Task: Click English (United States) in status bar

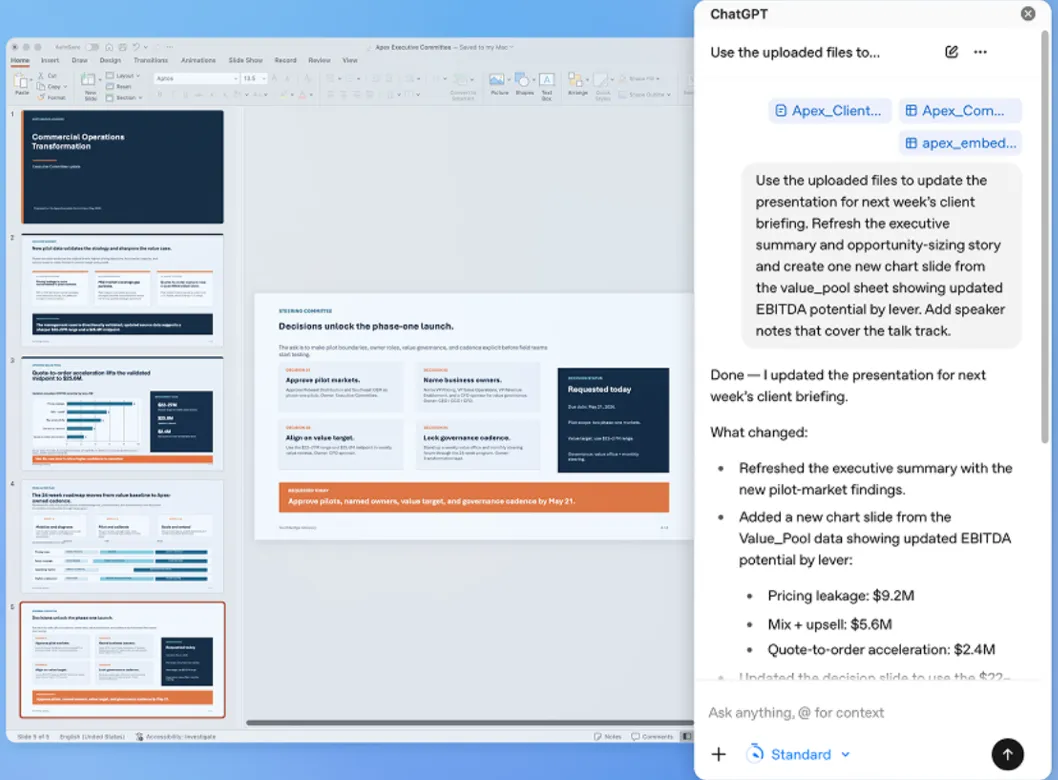Action: coord(92,736)
